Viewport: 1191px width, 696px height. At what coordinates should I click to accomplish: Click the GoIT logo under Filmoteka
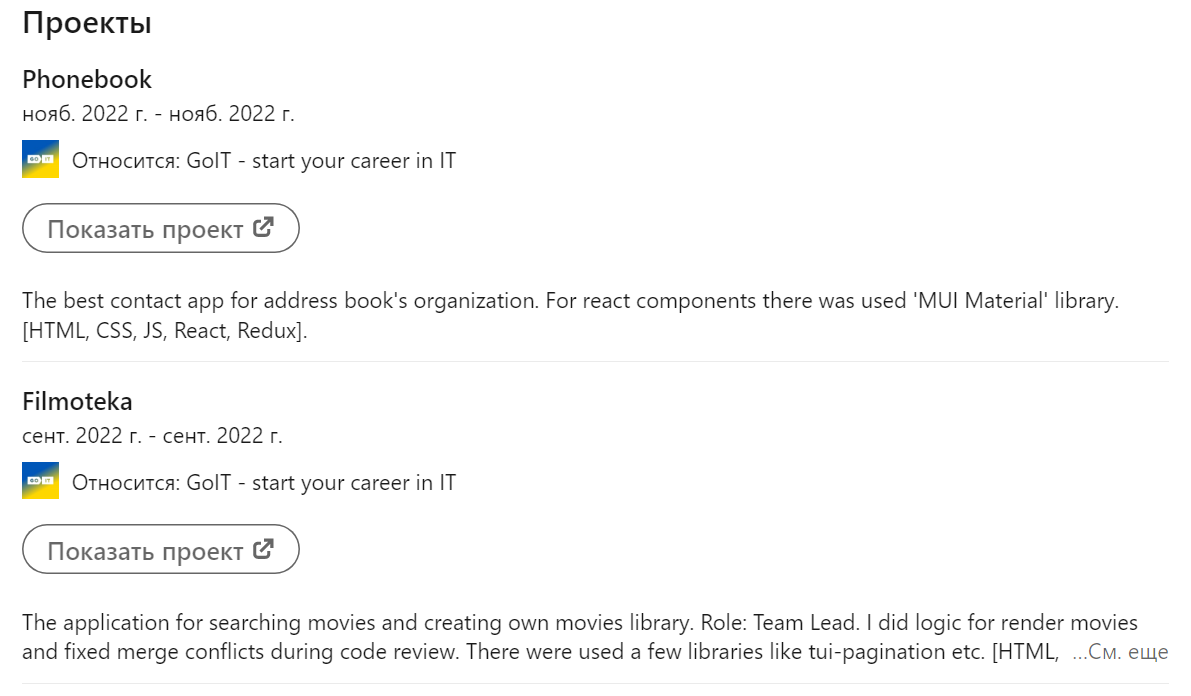(40, 480)
